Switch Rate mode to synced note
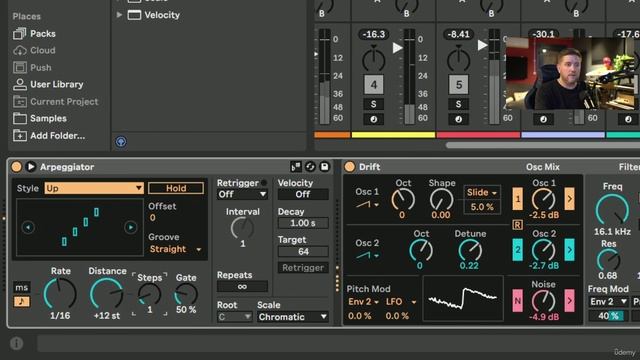Viewport: 640px width, 360px height. tap(21, 302)
